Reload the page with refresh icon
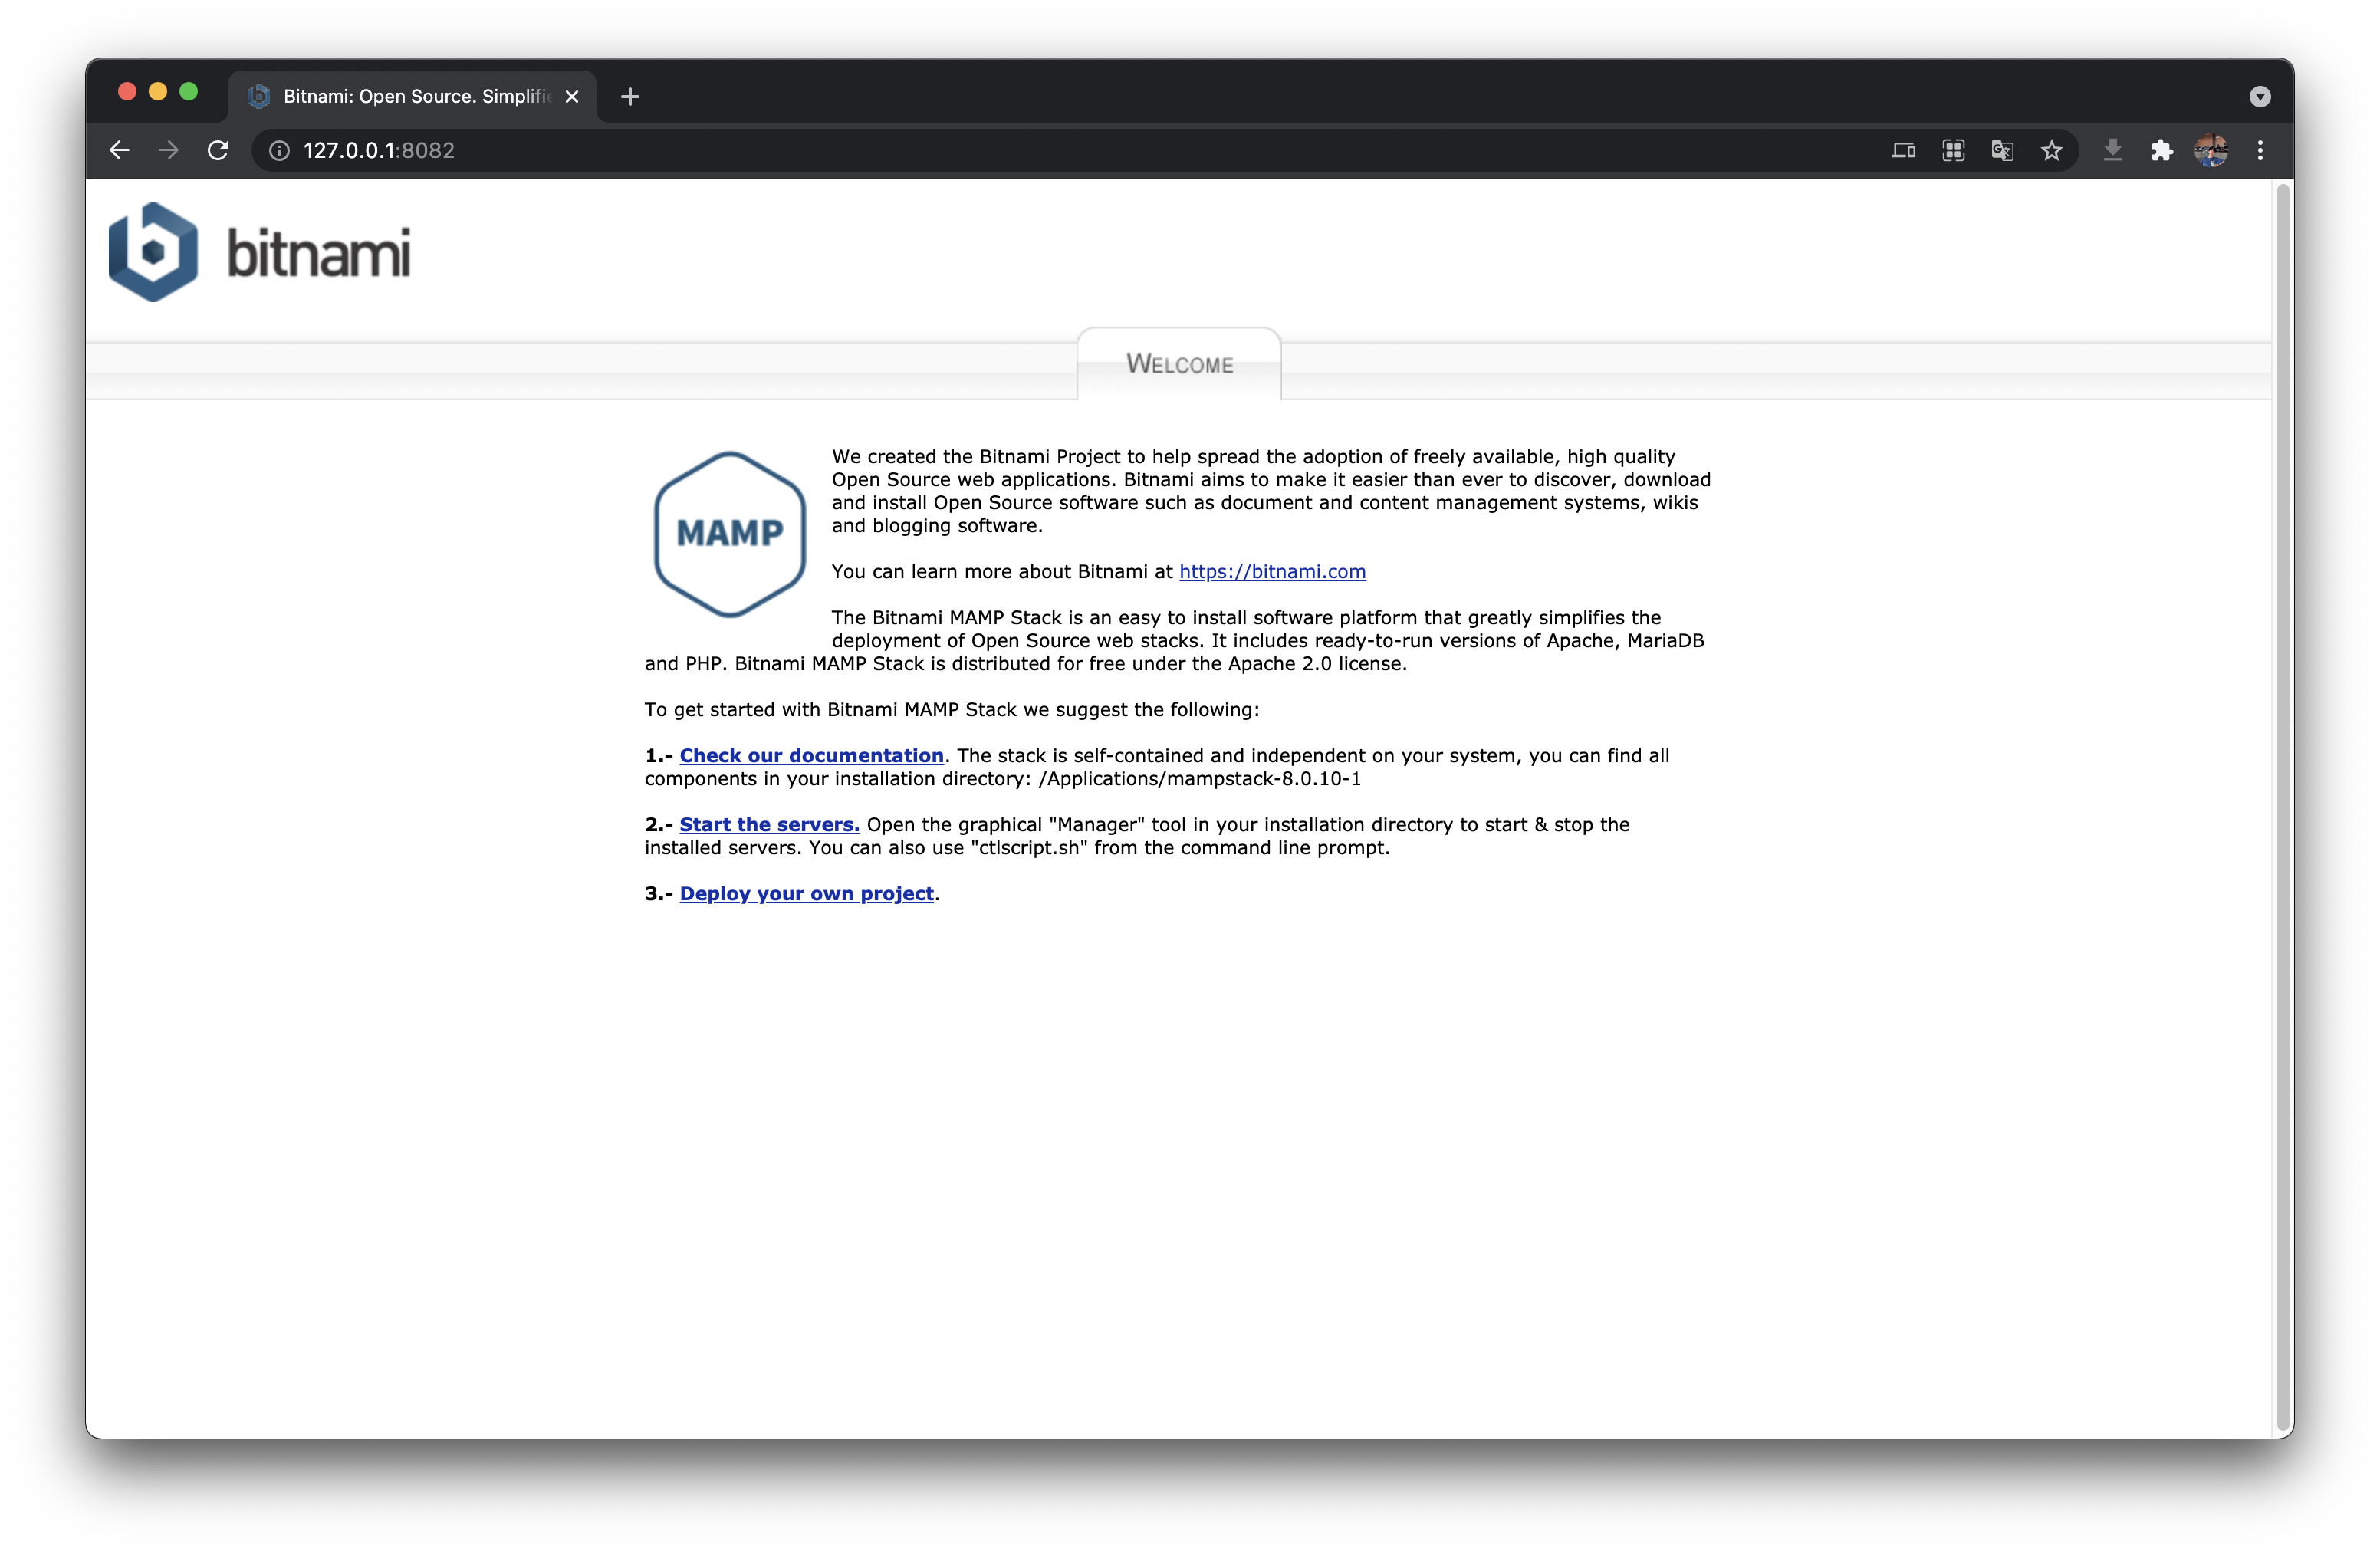Viewport: 2380px width, 1552px height. [x=218, y=150]
